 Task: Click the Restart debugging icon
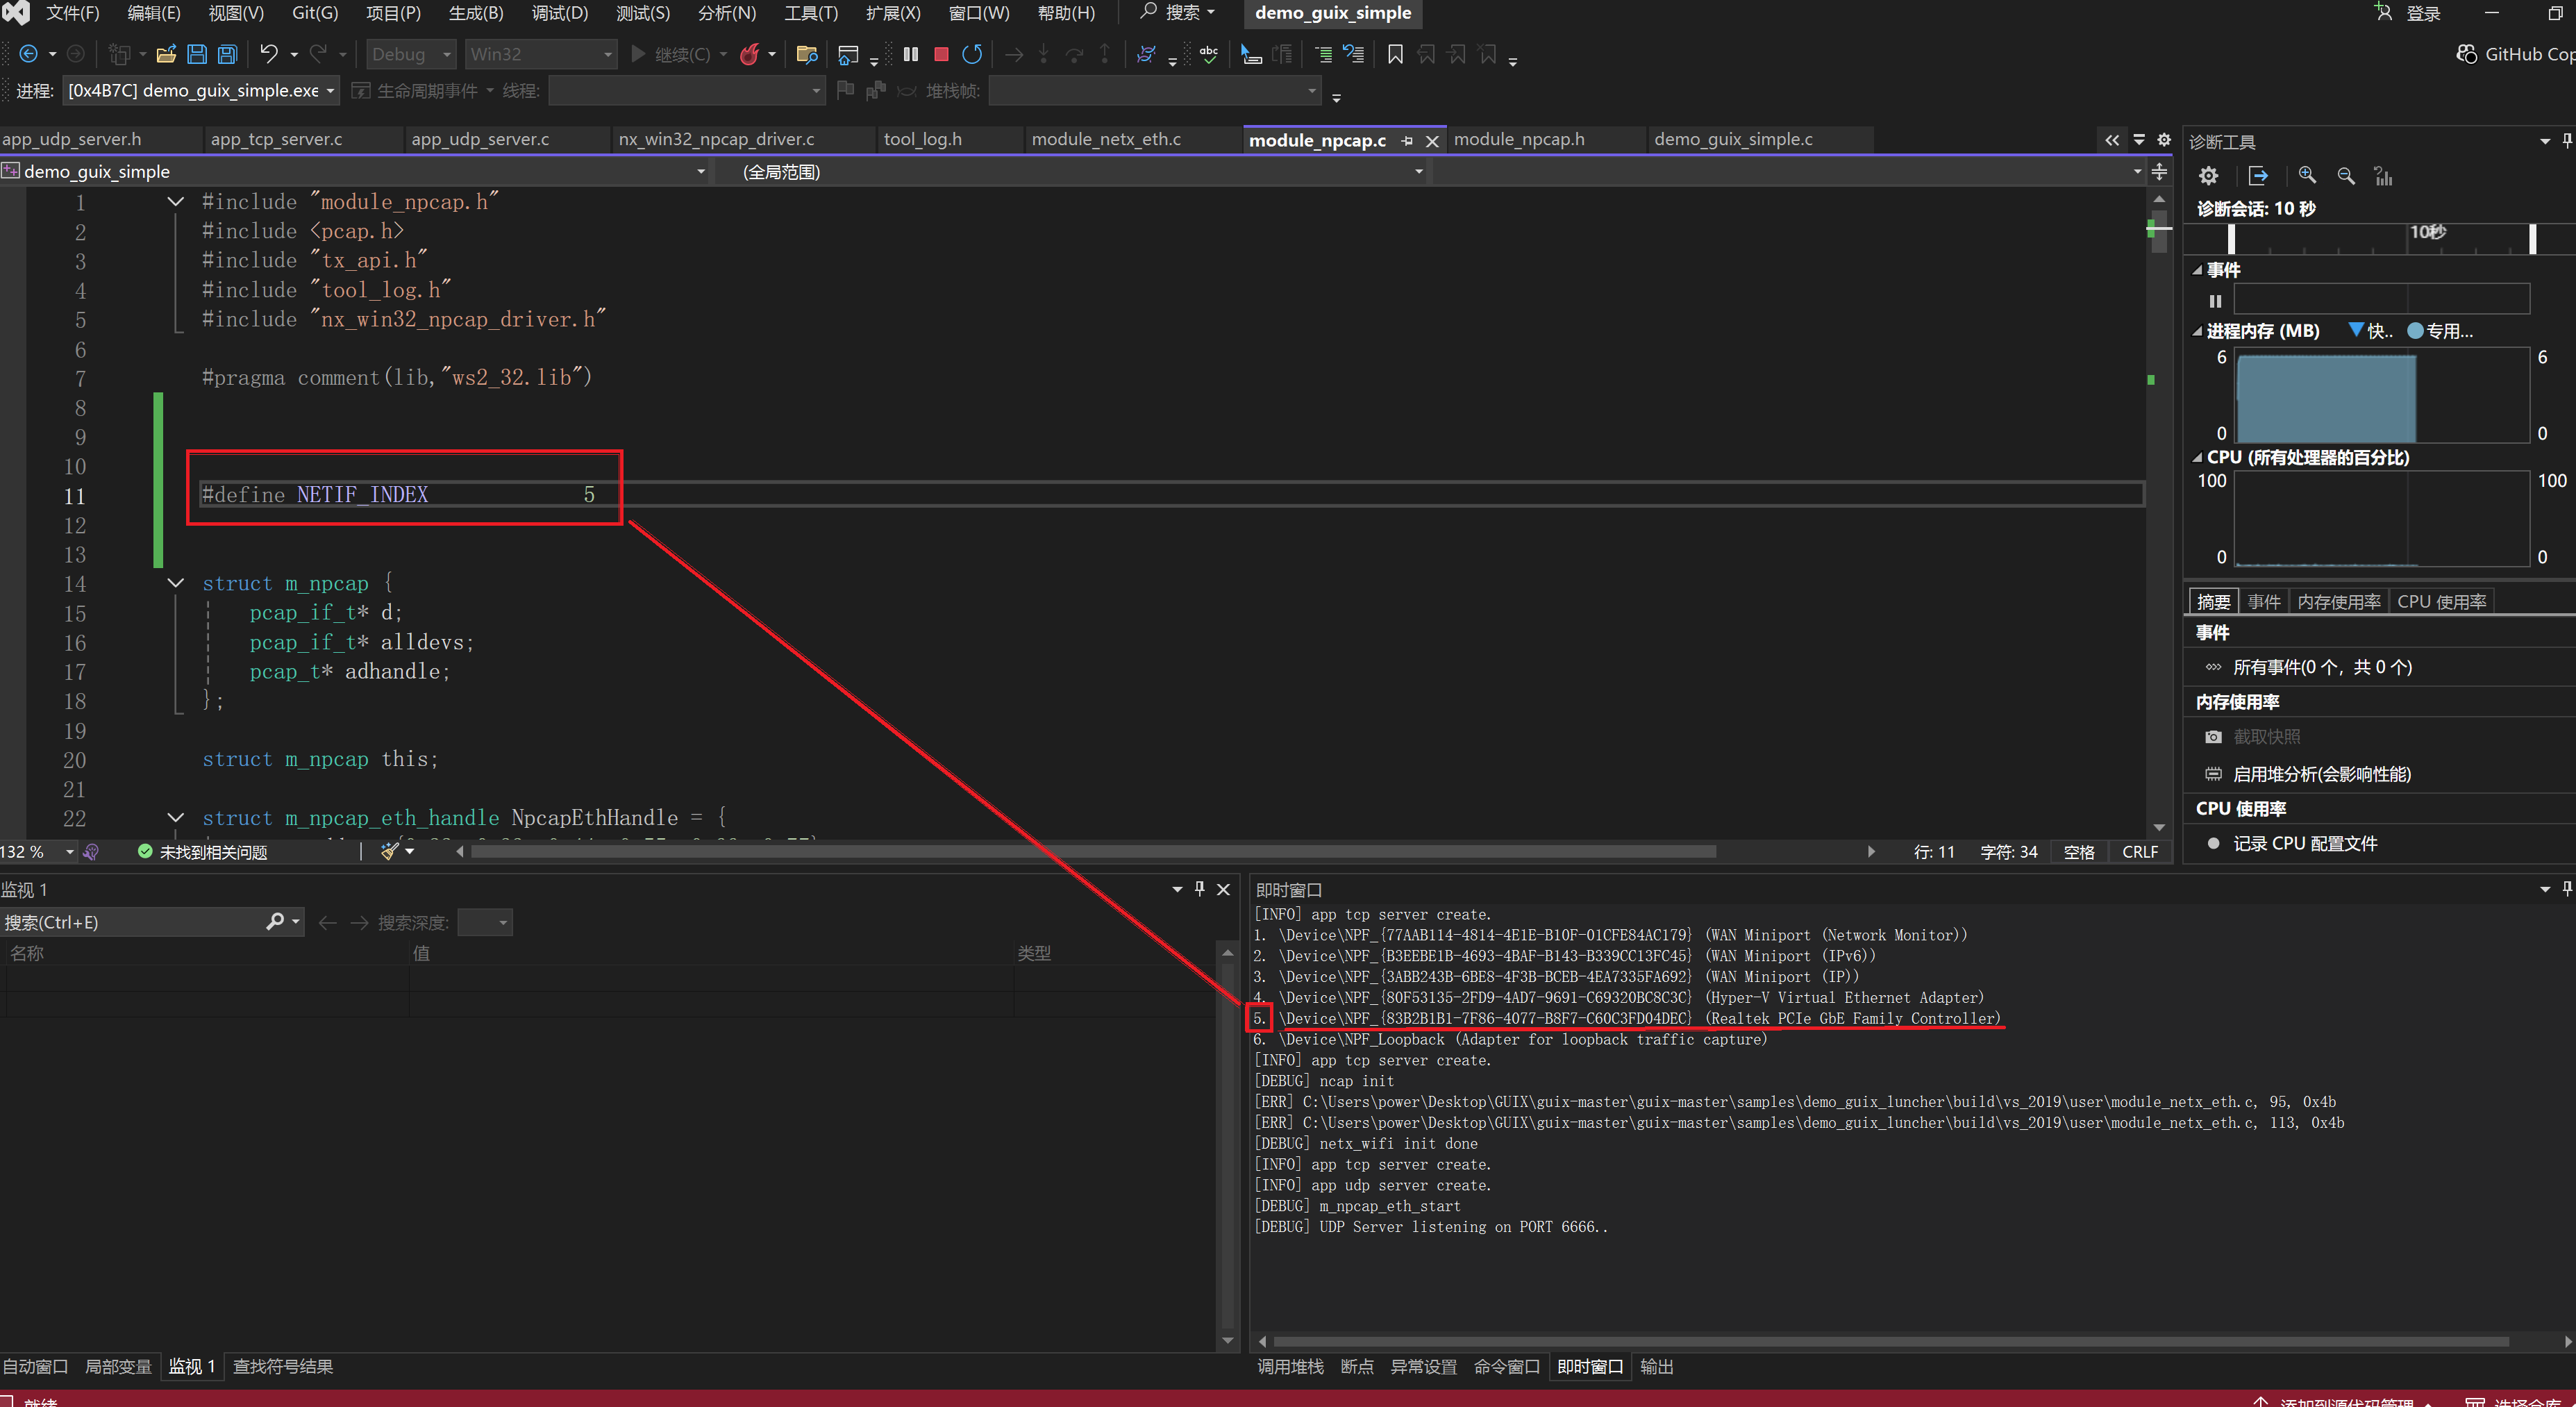click(972, 54)
